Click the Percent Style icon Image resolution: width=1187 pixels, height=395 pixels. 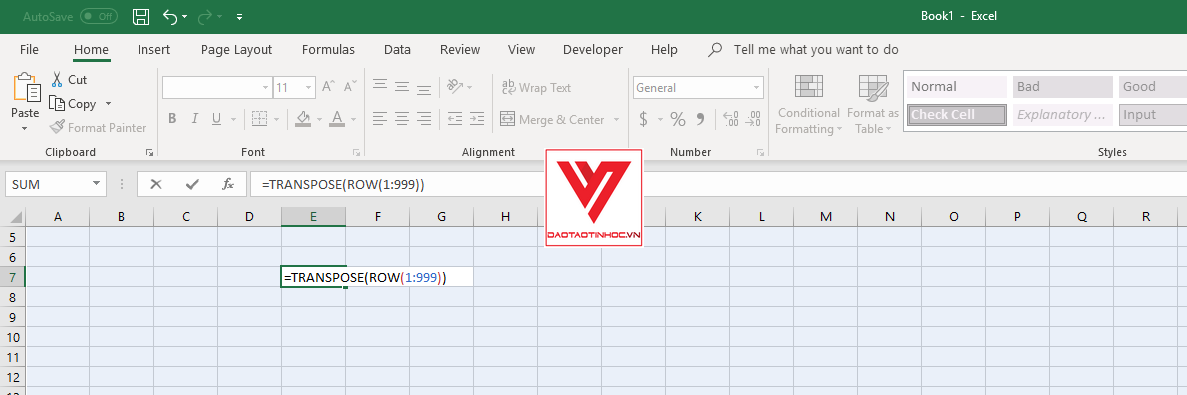click(678, 119)
